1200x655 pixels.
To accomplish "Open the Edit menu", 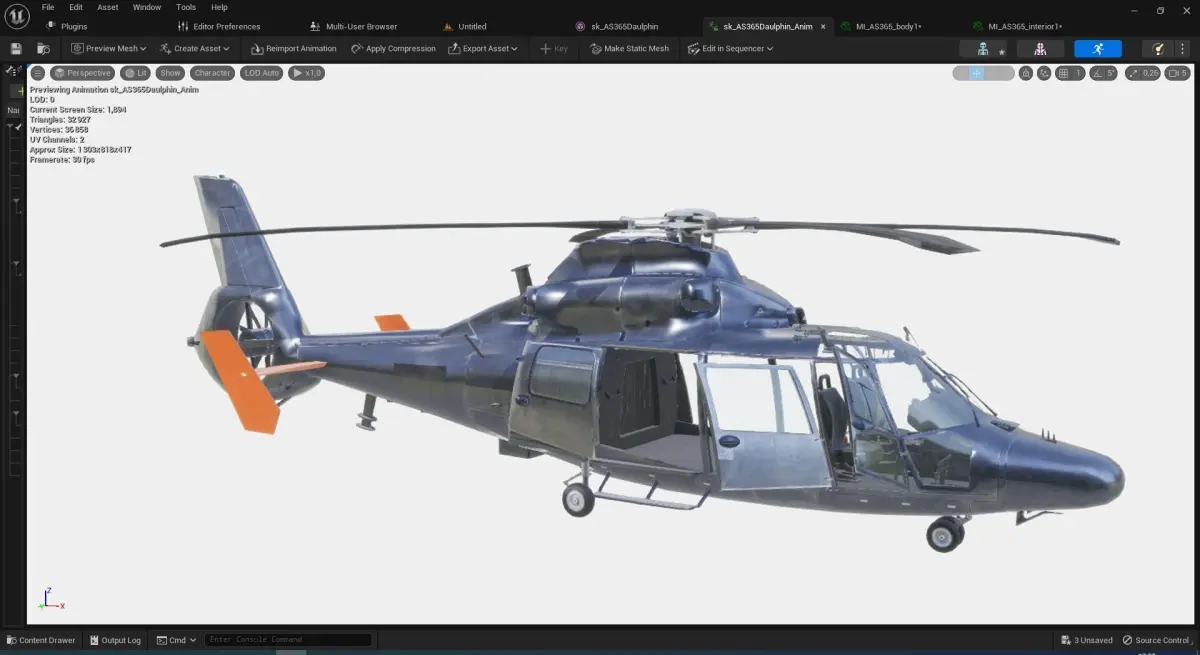I will 76,7.
